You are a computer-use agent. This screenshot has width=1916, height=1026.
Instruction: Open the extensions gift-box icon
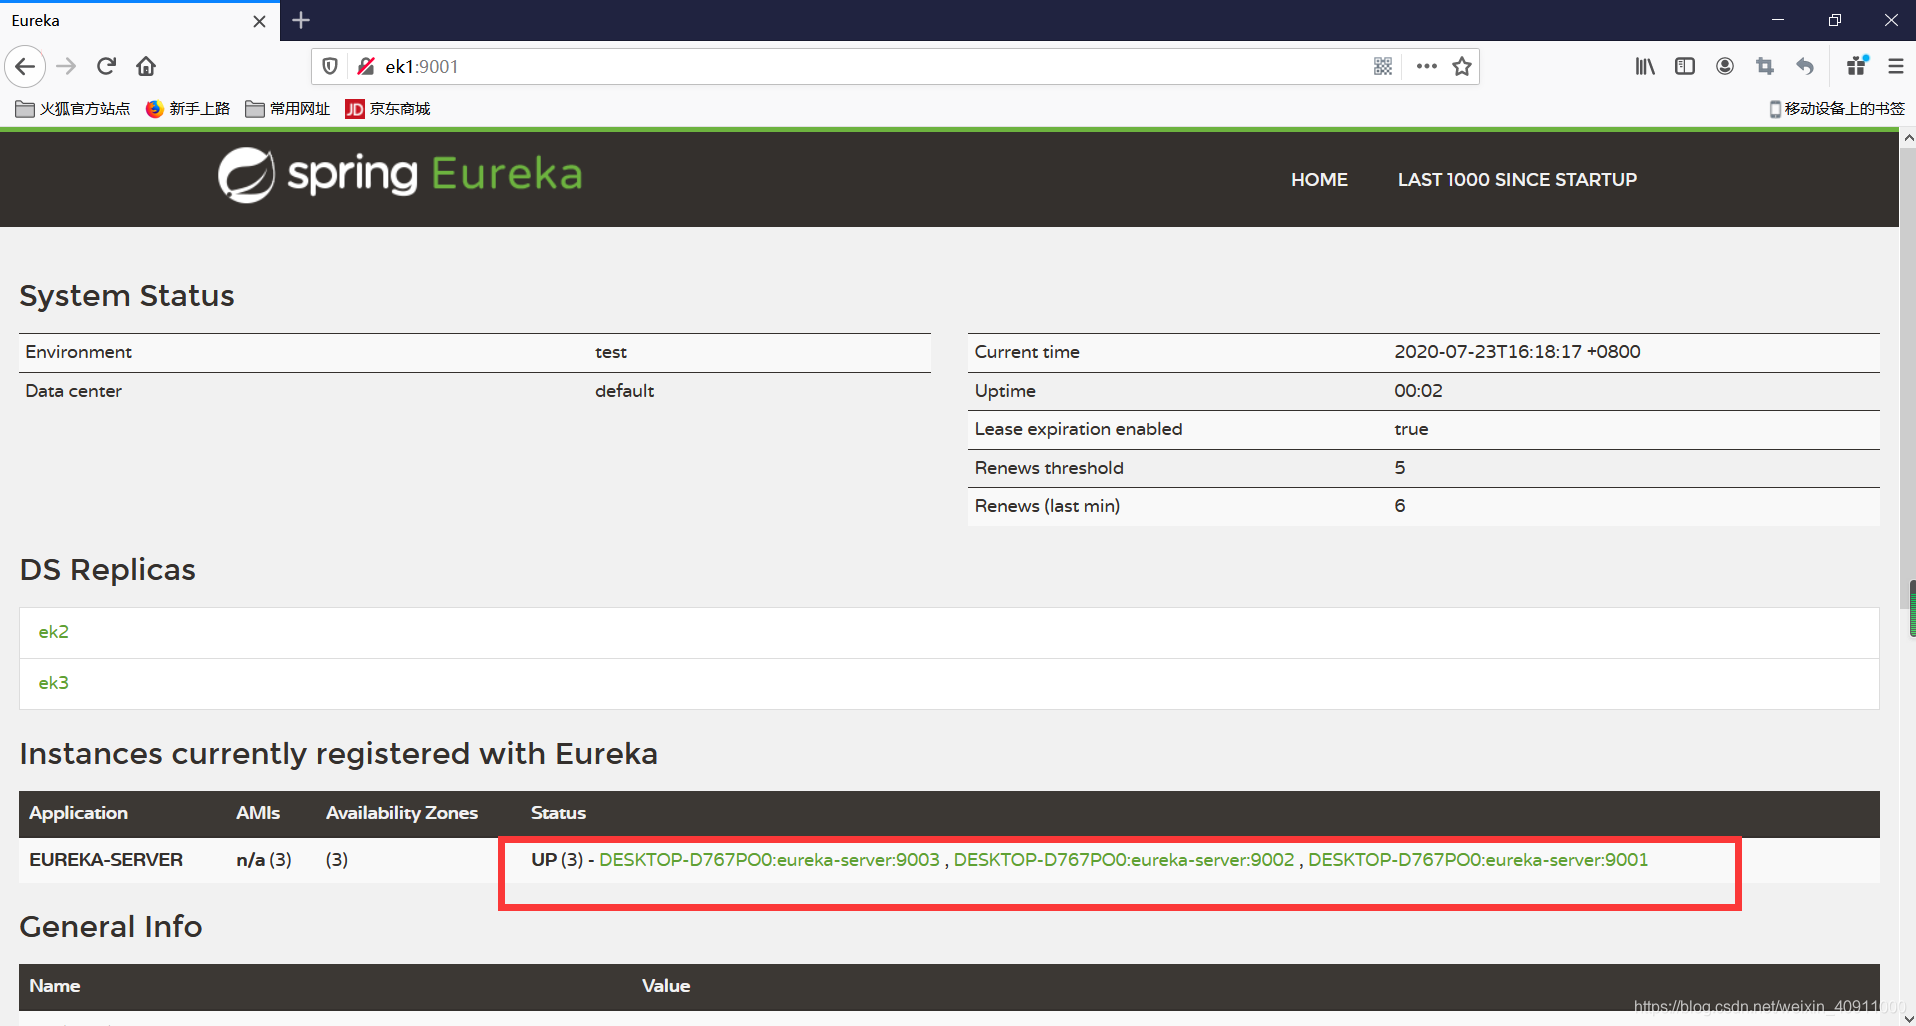(1857, 67)
